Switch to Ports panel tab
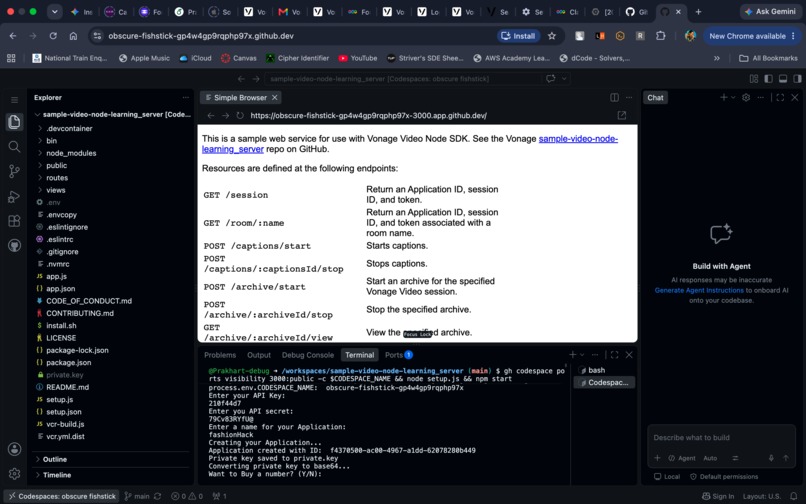Image resolution: width=806 pixels, height=504 pixels. (x=398, y=355)
